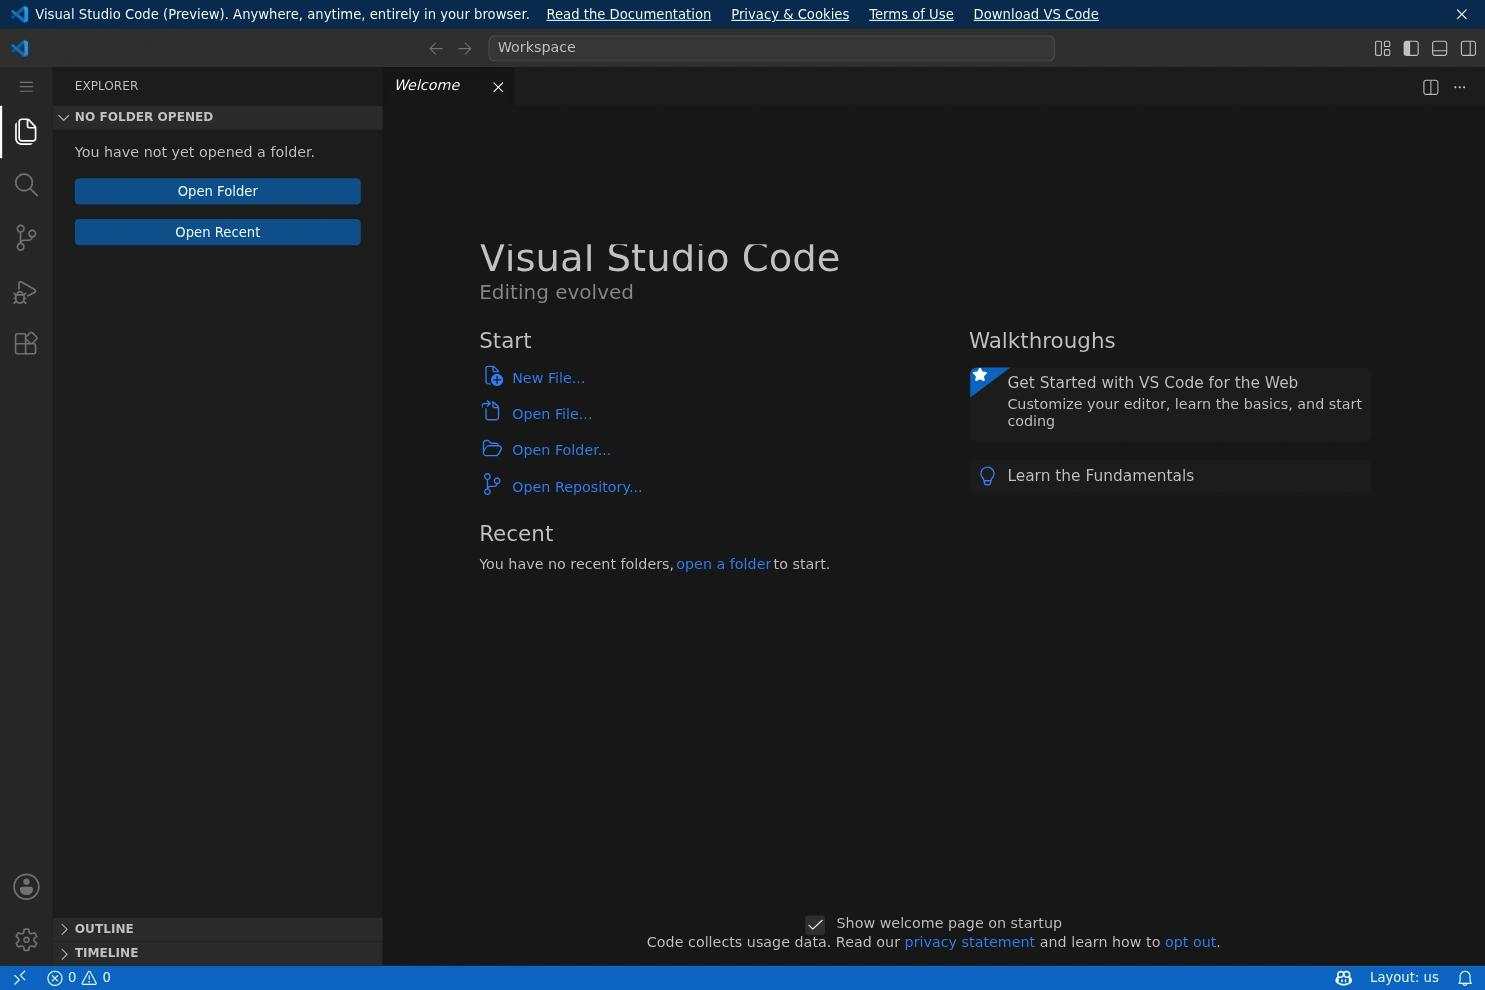Screen dimensions: 1485x990
Task: Open the Accounts menu
Action: tap(26, 887)
